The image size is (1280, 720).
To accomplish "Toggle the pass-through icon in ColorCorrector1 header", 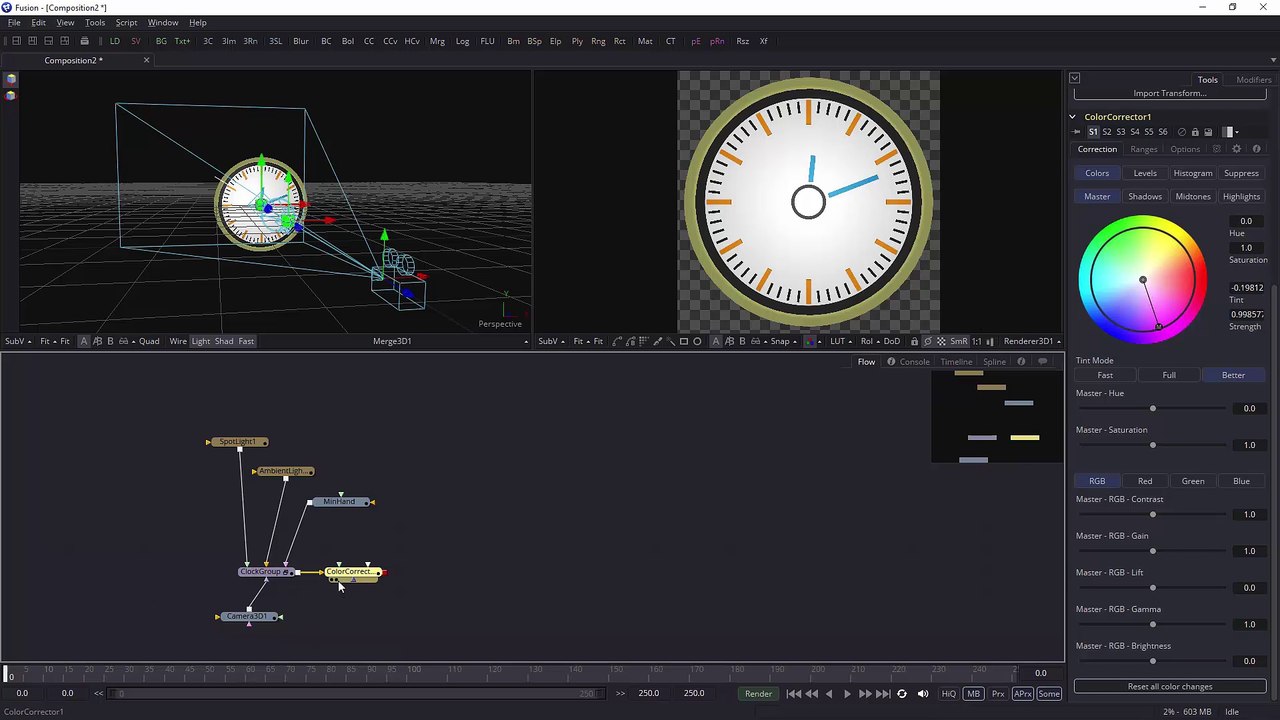I will point(1182,132).
